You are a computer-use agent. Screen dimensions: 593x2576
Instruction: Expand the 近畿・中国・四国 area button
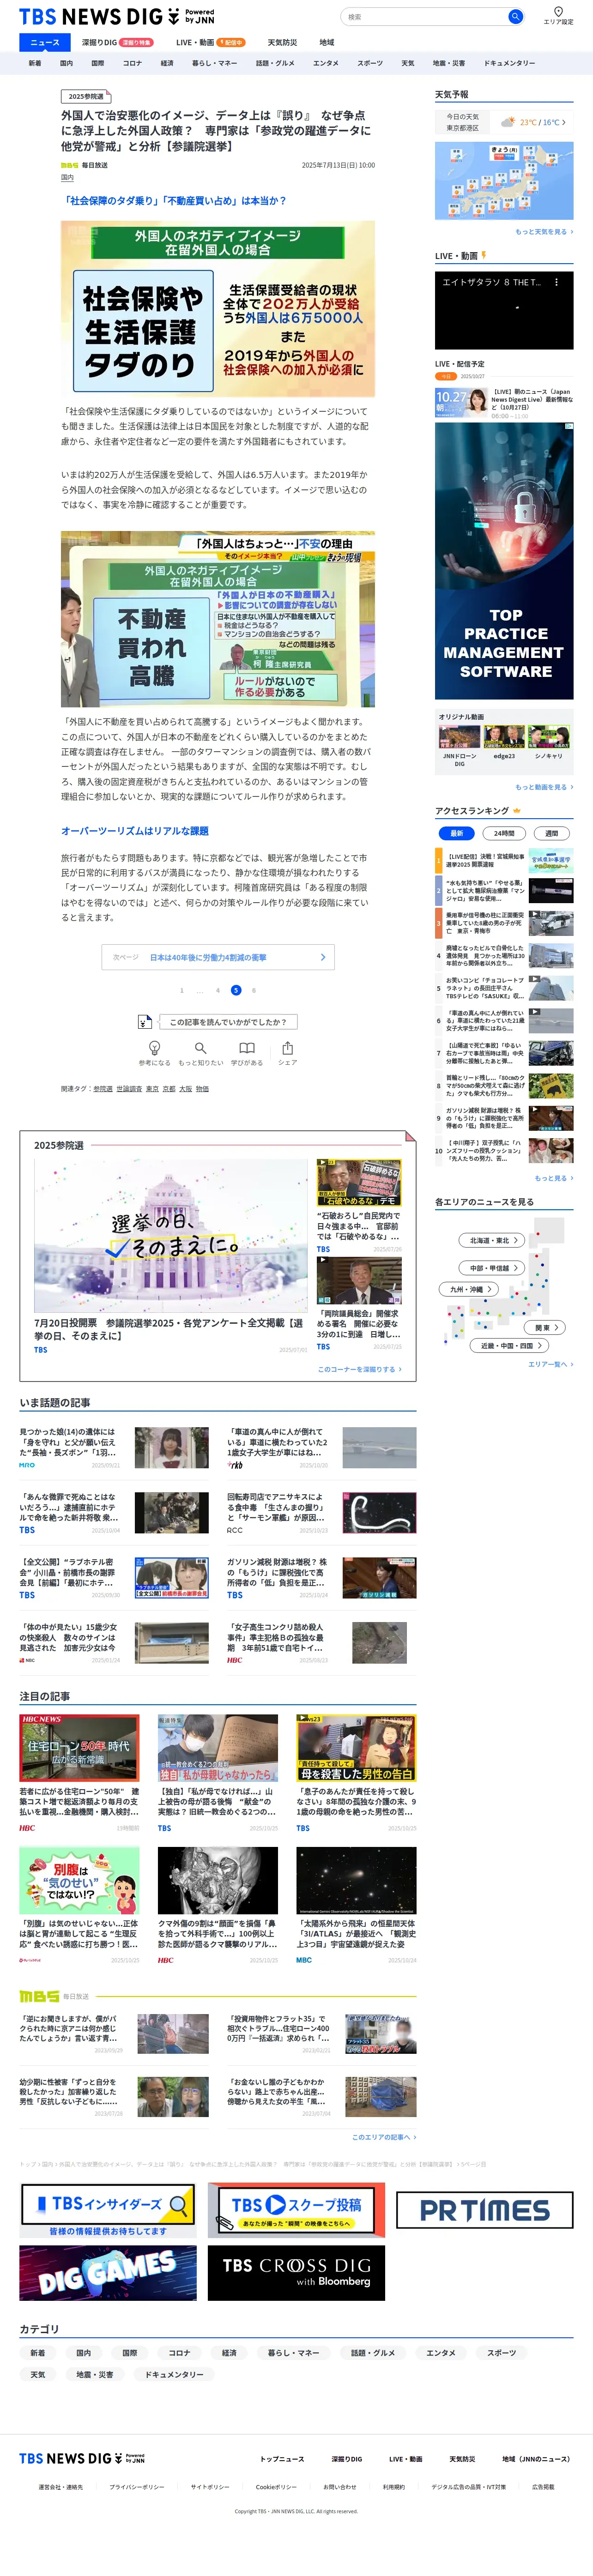(x=510, y=1346)
